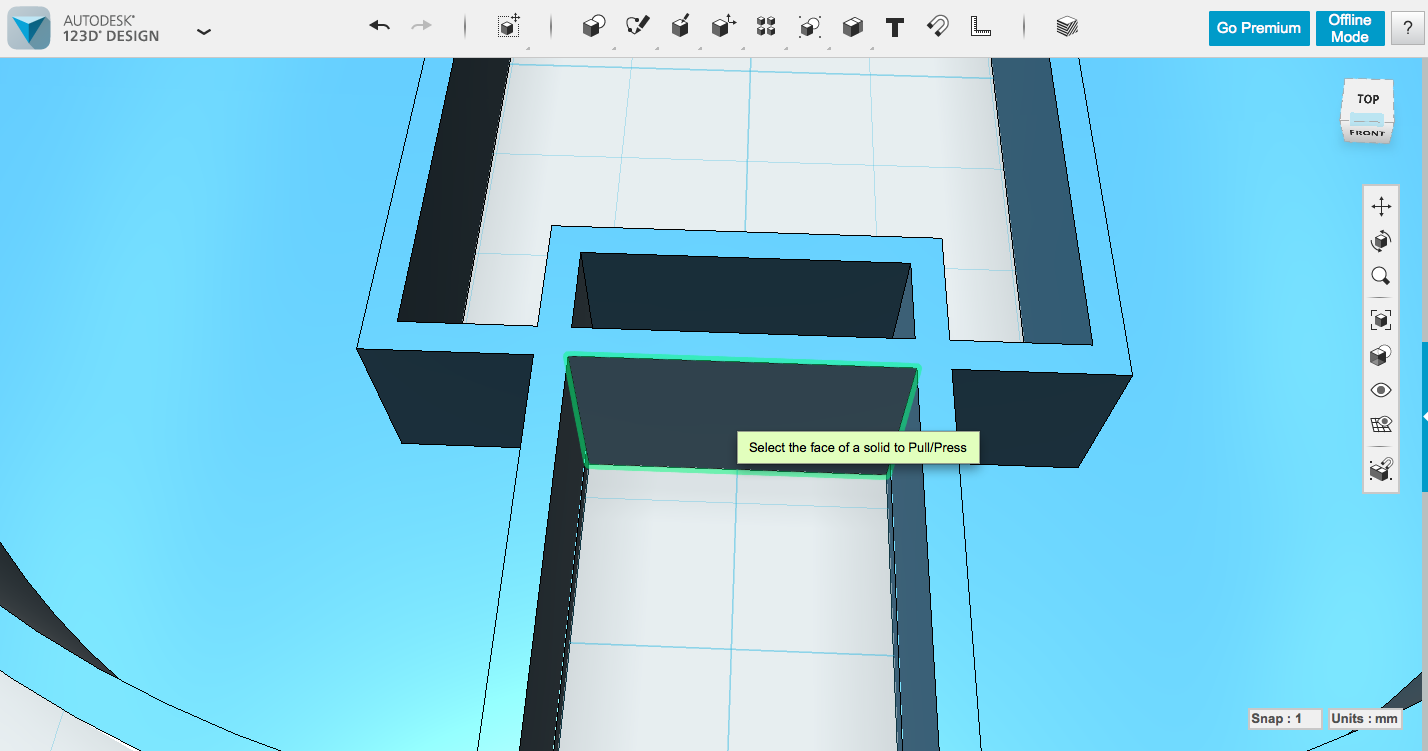Select the Text tool
The height and width of the screenshot is (751, 1428).
tap(895, 27)
